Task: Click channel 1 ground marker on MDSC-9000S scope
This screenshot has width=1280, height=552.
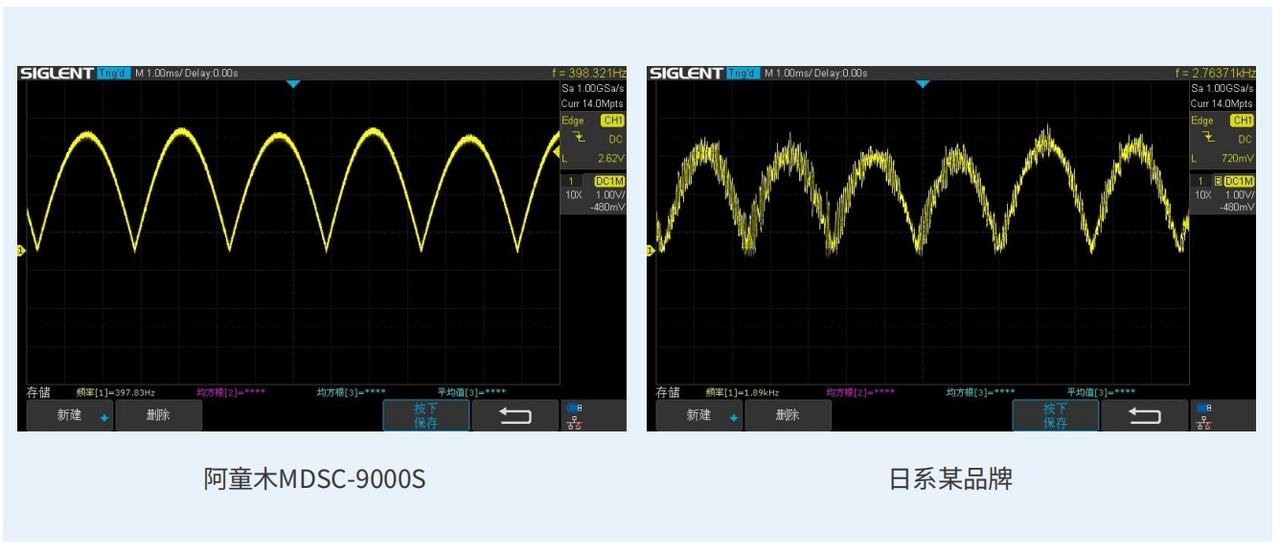Action: coord(21,250)
